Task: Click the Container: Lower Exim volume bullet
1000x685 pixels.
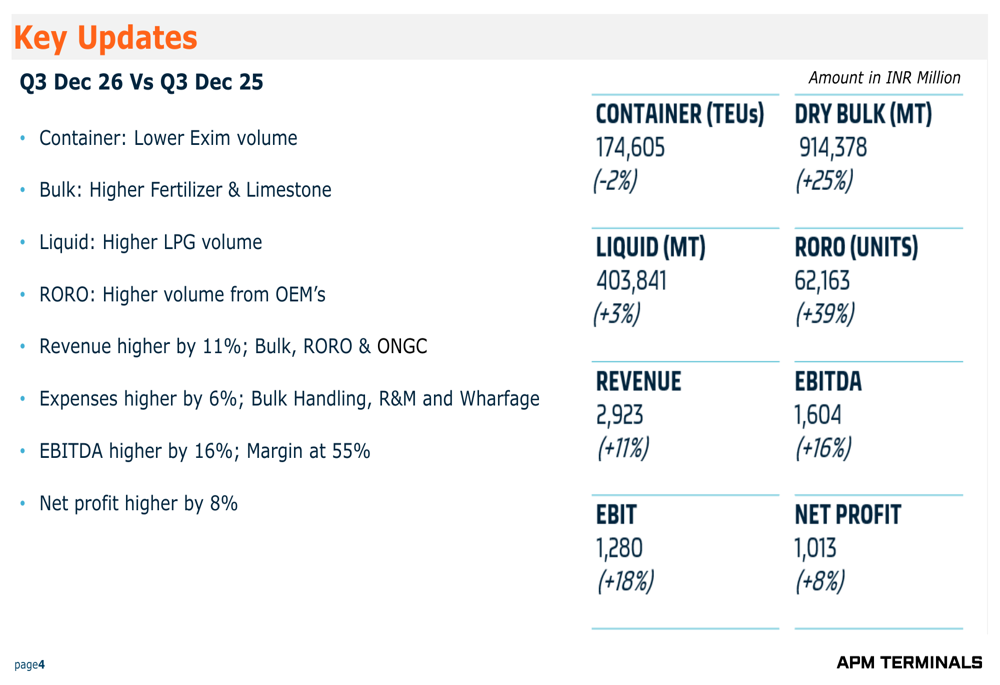Action: (x=168, y=138)
